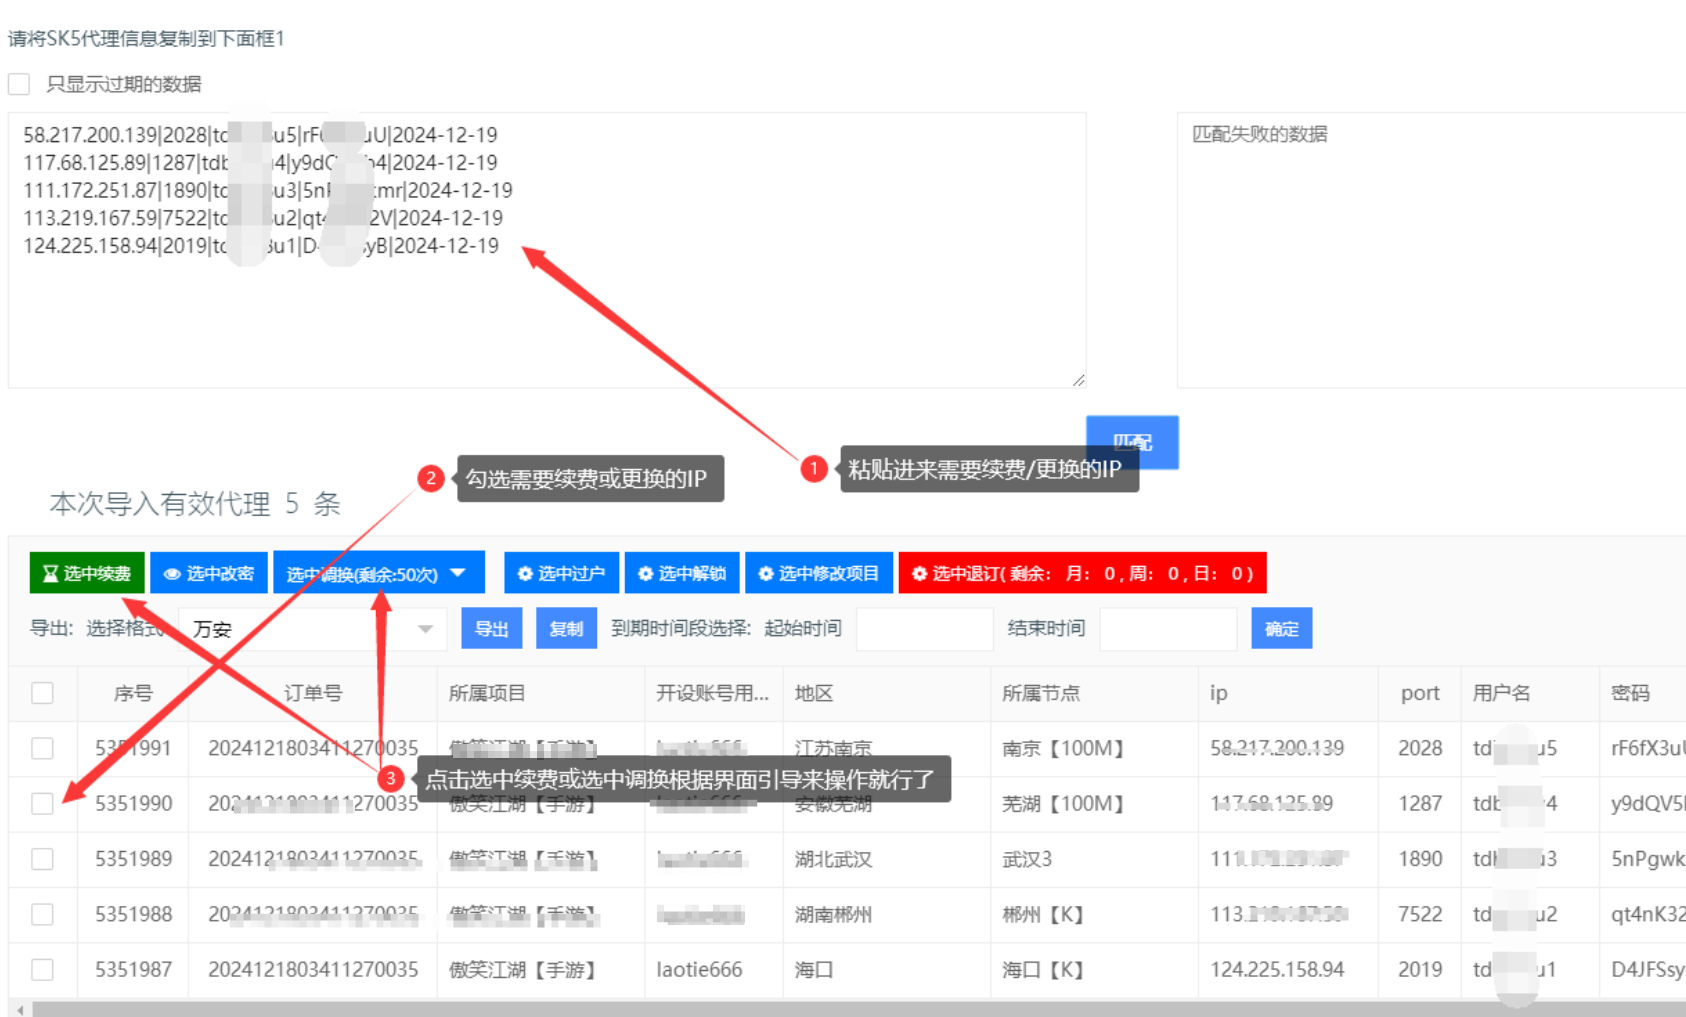Screen dimensions: 1686x1017
Task: Click the gear icon on 选中修改项目
Action: click(766, 574)
